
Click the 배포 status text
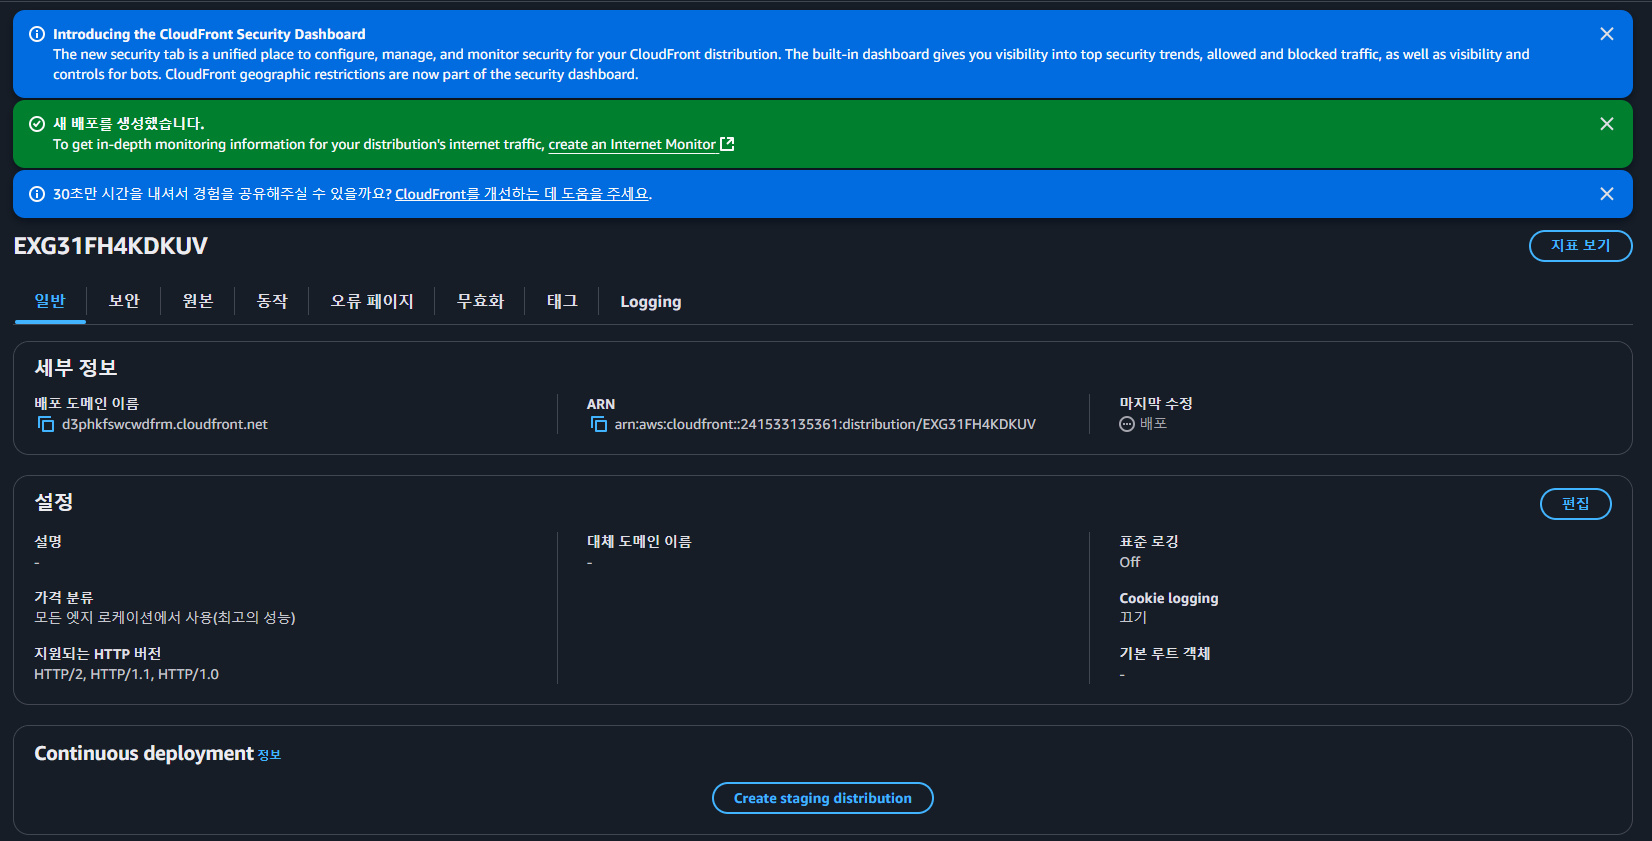tap(1154, 424)
